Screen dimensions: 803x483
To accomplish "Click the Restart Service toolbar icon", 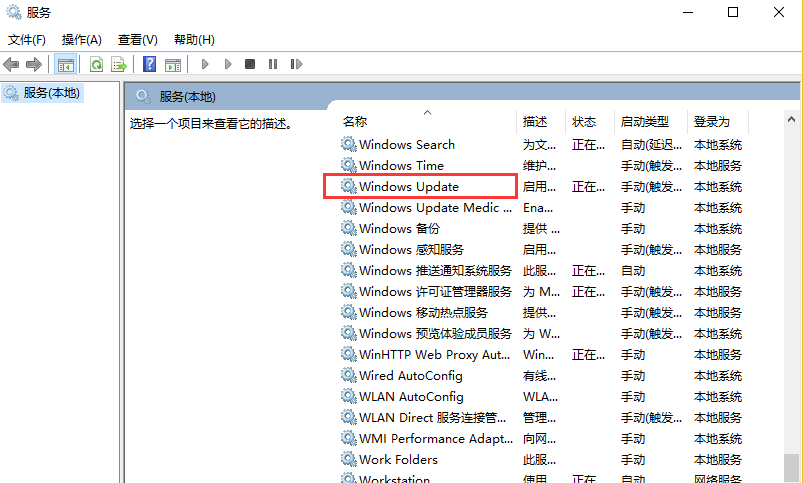I will pos(295,64).
